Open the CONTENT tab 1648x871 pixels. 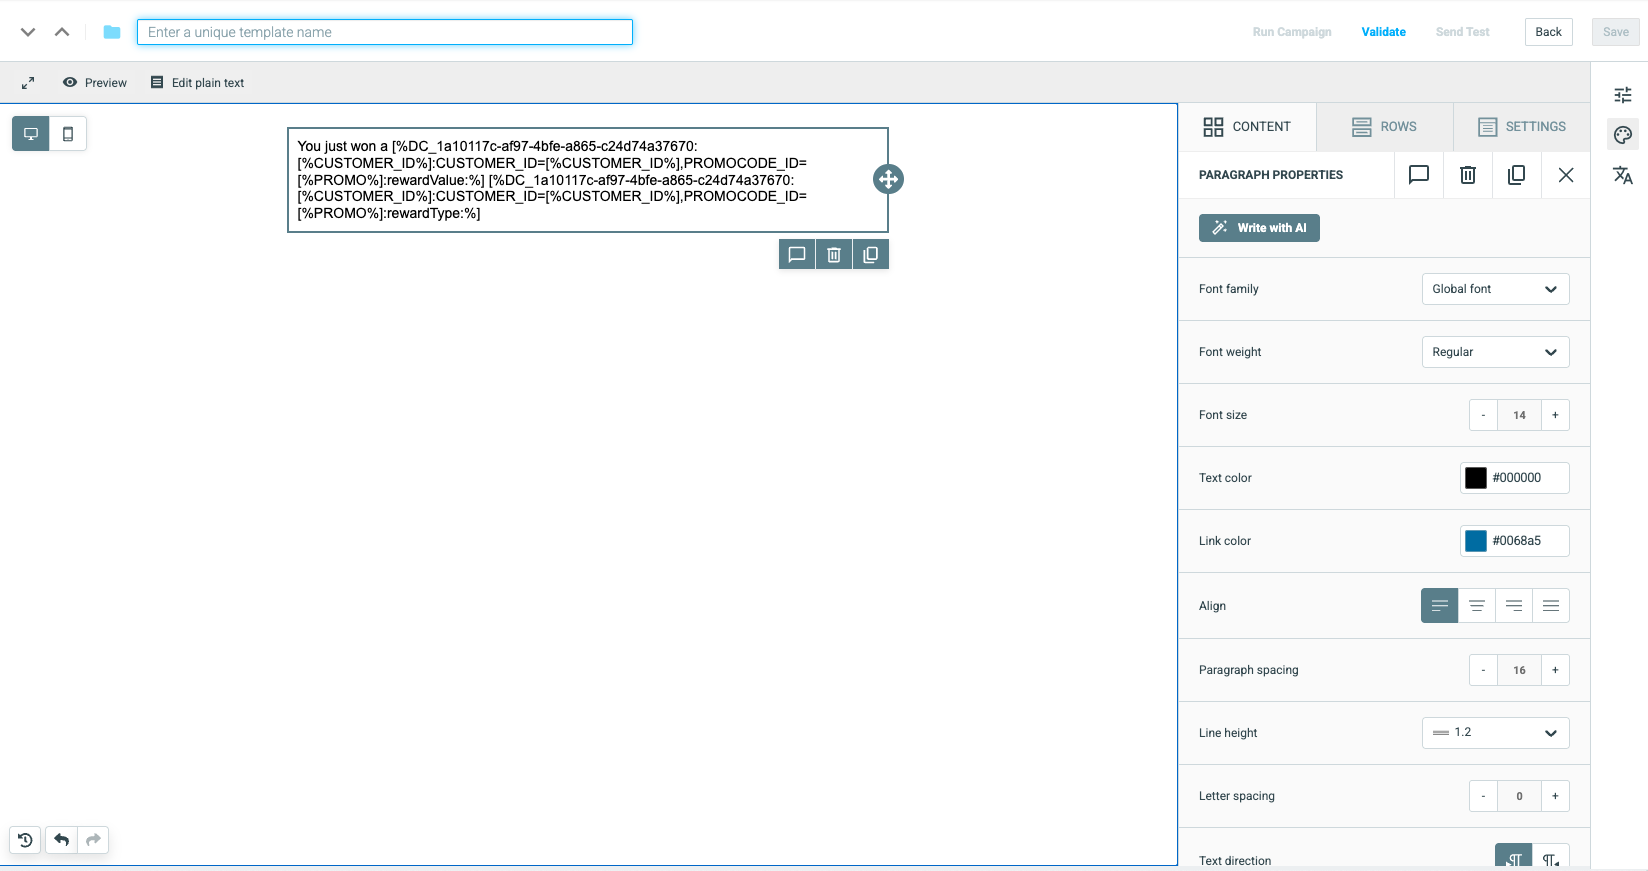tap(1247, 127)
